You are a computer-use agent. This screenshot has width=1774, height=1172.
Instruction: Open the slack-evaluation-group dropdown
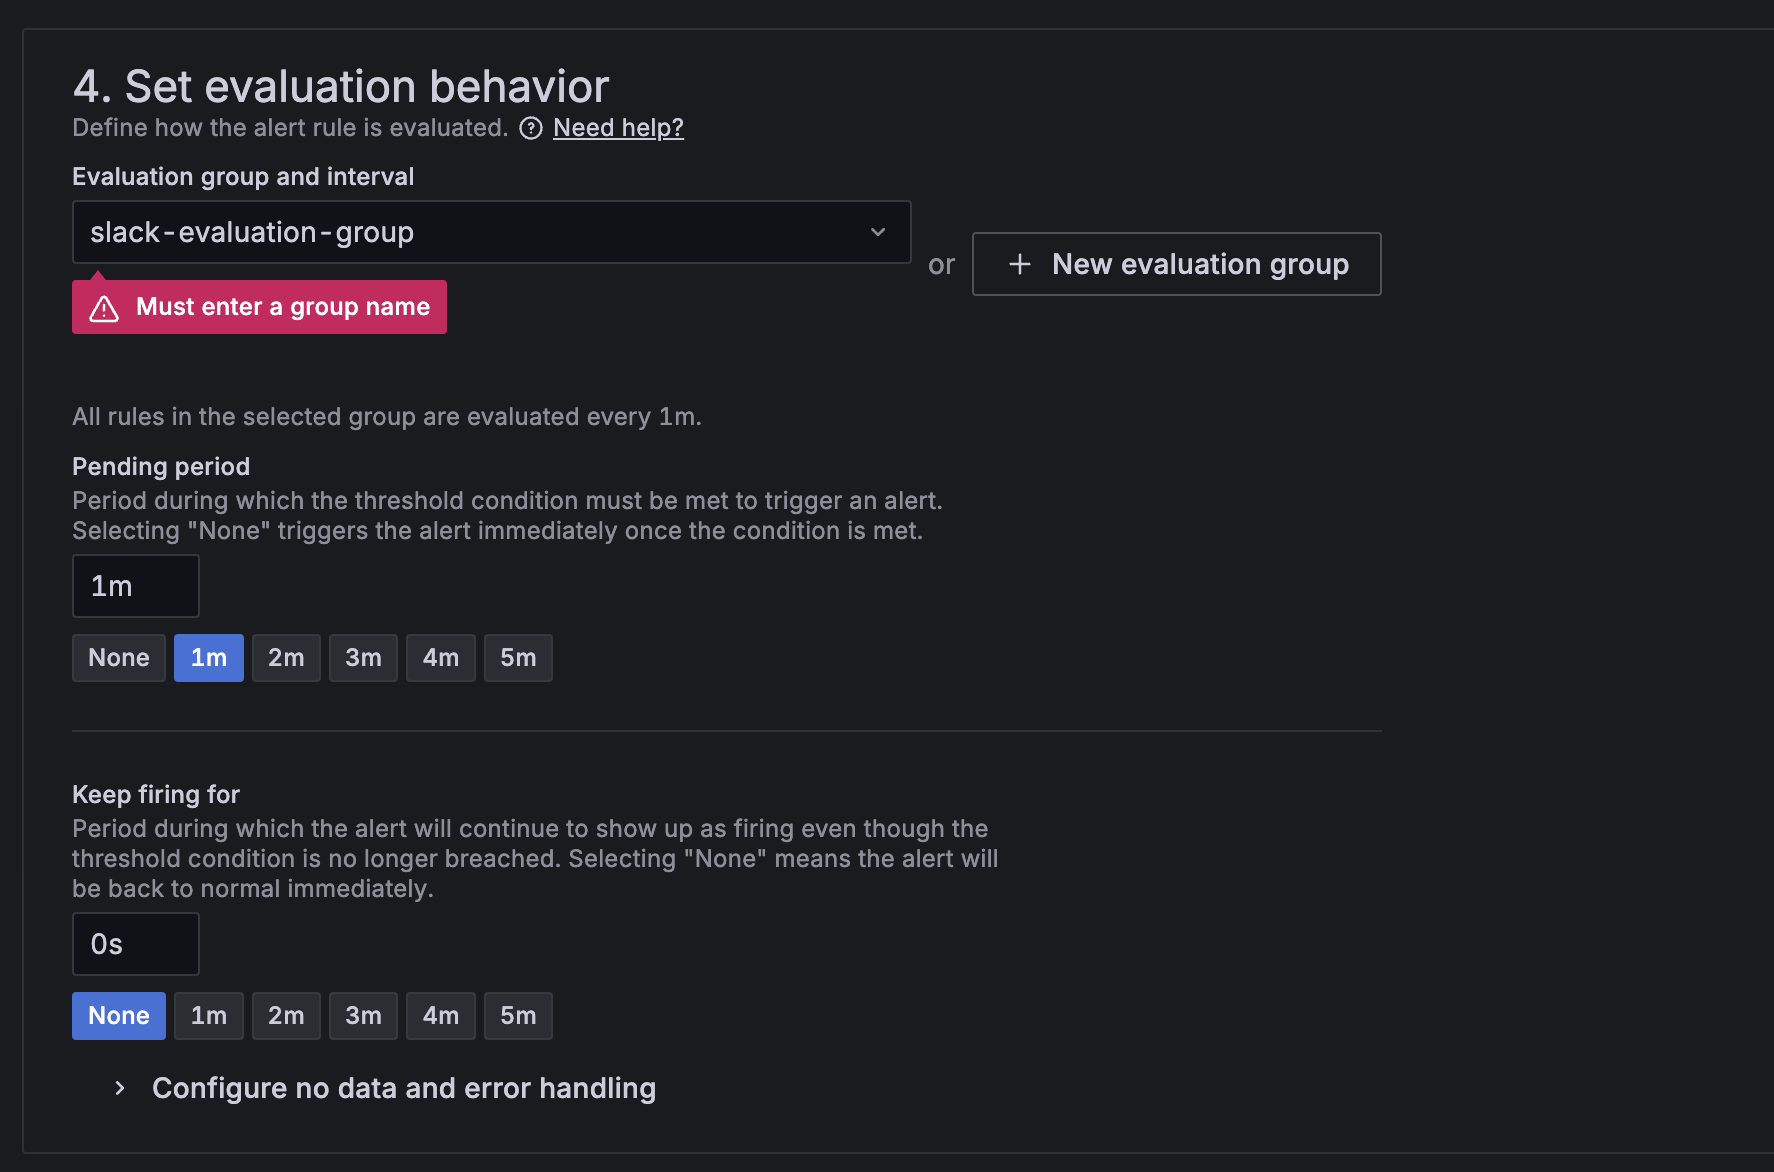click(470, 232)
